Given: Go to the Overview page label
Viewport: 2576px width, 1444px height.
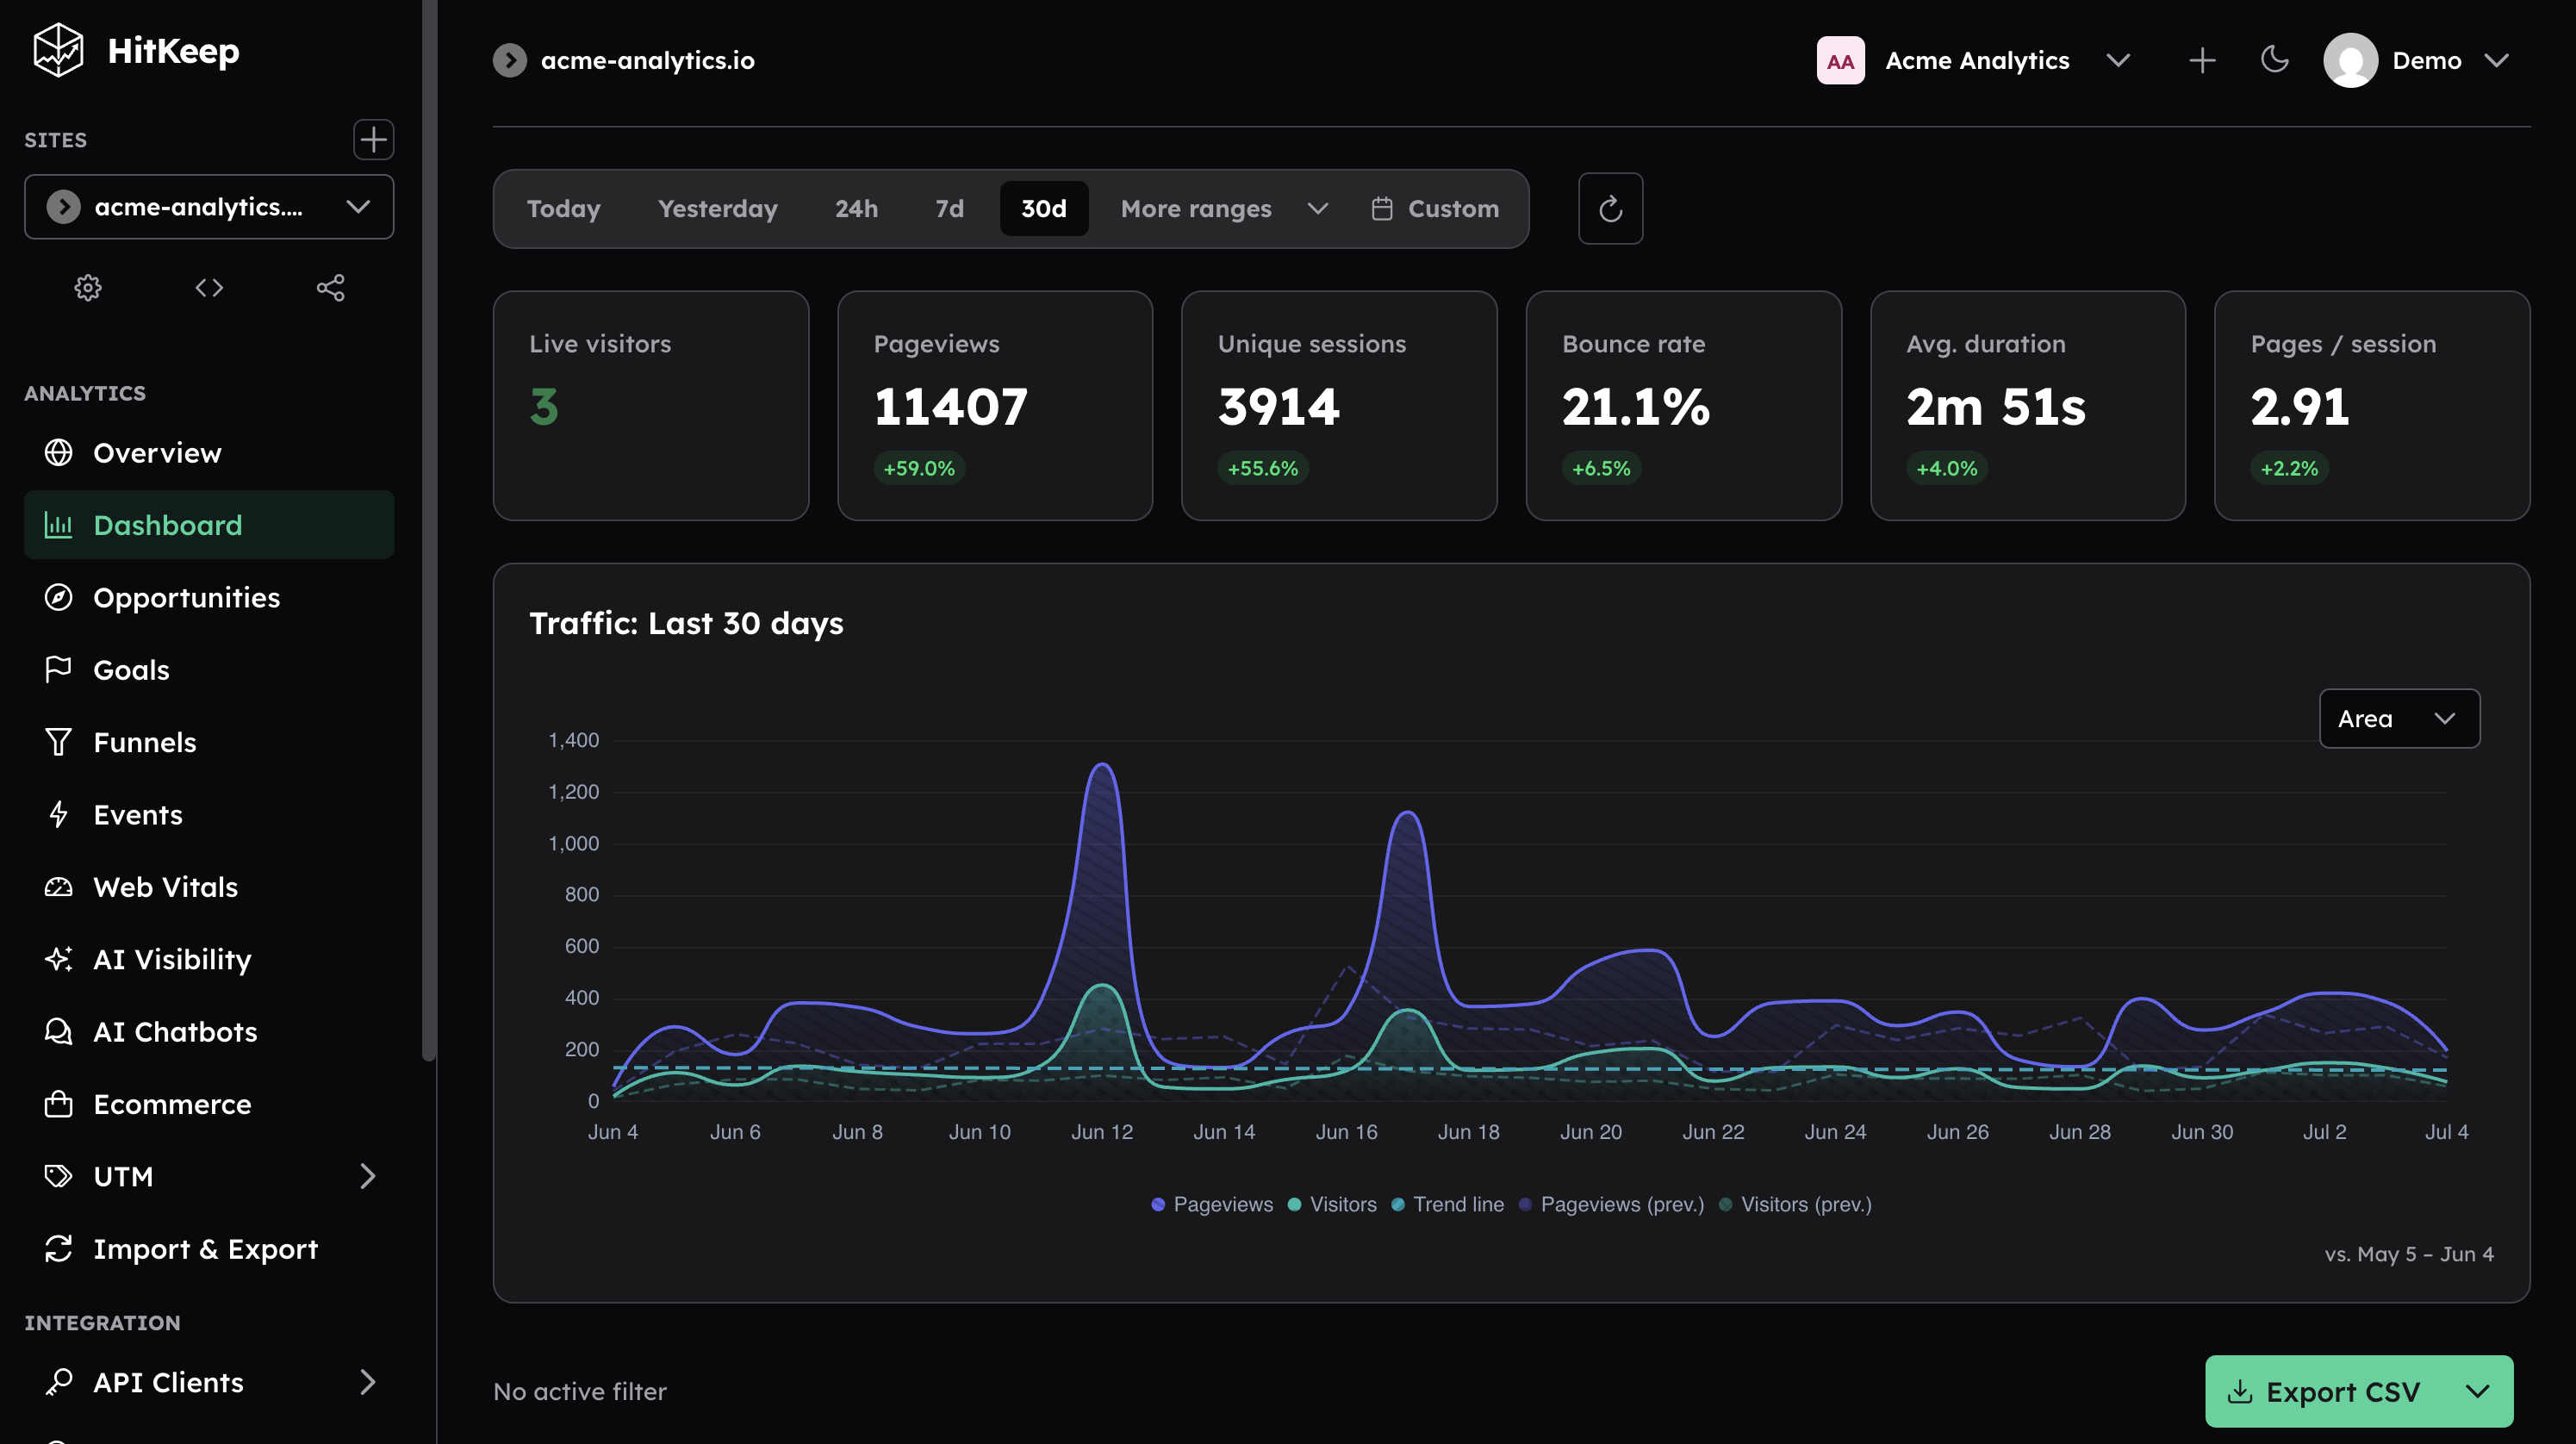Looking at the screenshot, I should 157,453.
